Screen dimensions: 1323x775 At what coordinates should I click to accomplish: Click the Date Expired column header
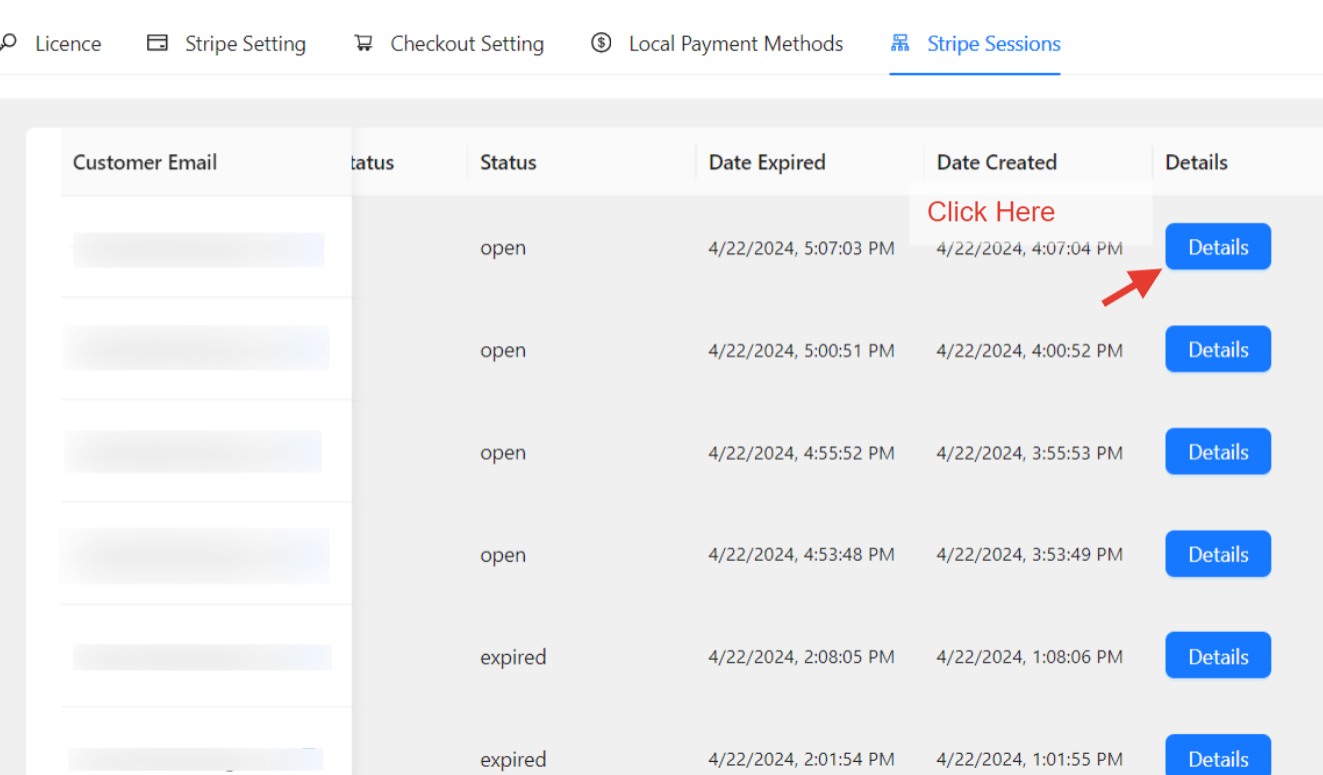[766, 162]
